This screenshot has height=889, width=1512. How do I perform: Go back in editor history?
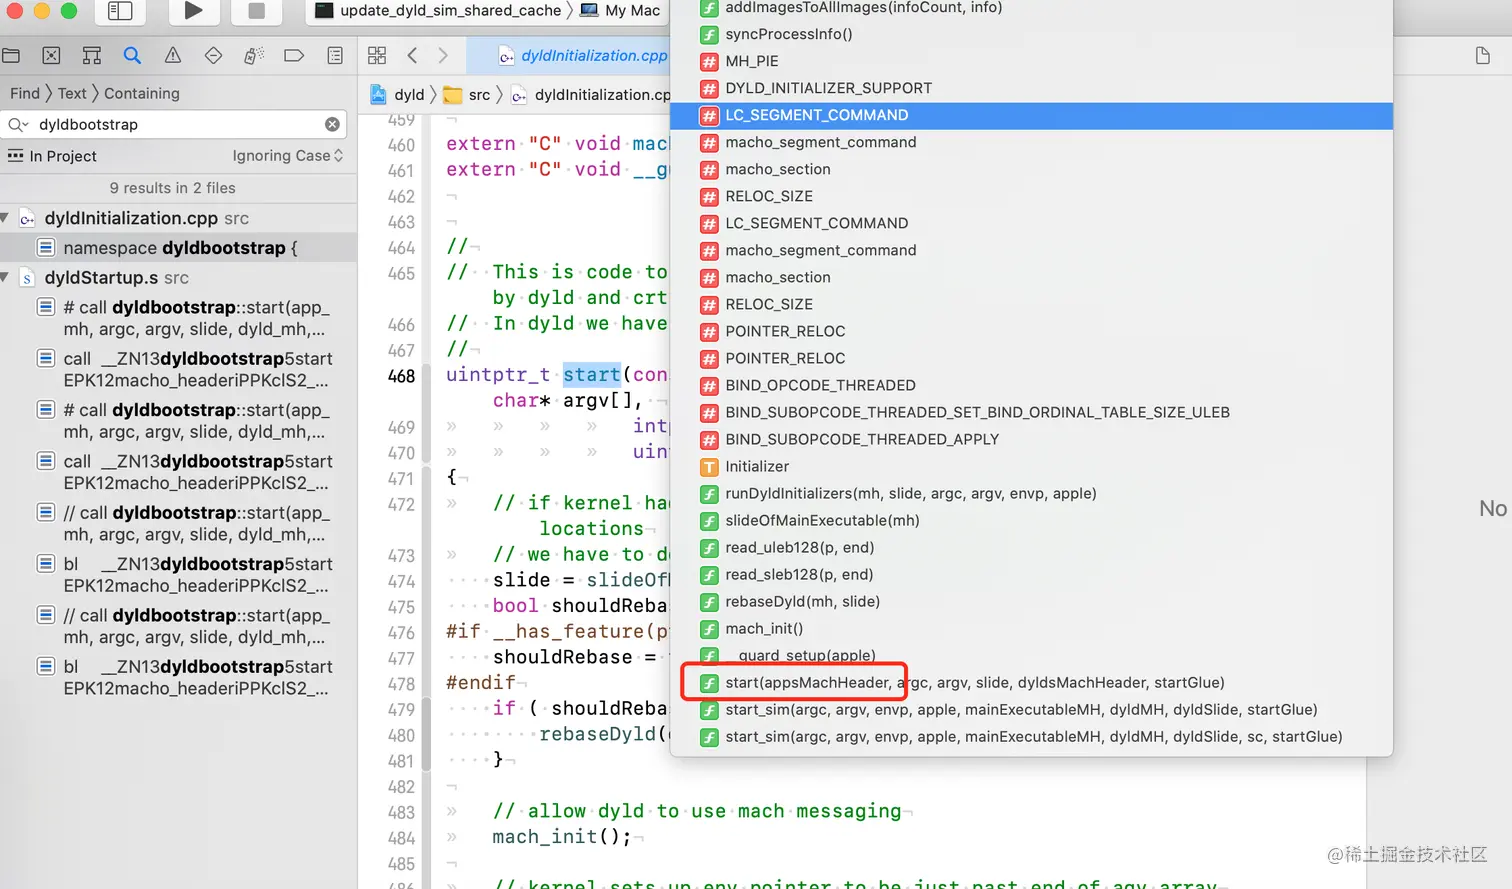(x=412, y=56)
